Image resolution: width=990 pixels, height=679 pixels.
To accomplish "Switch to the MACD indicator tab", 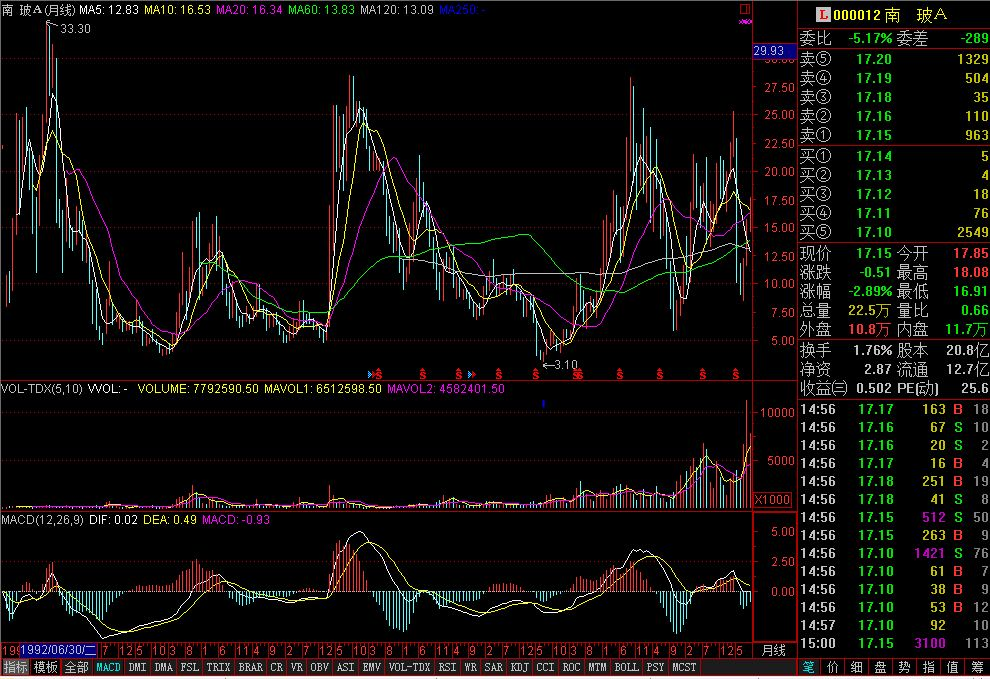I will point(108,667).
